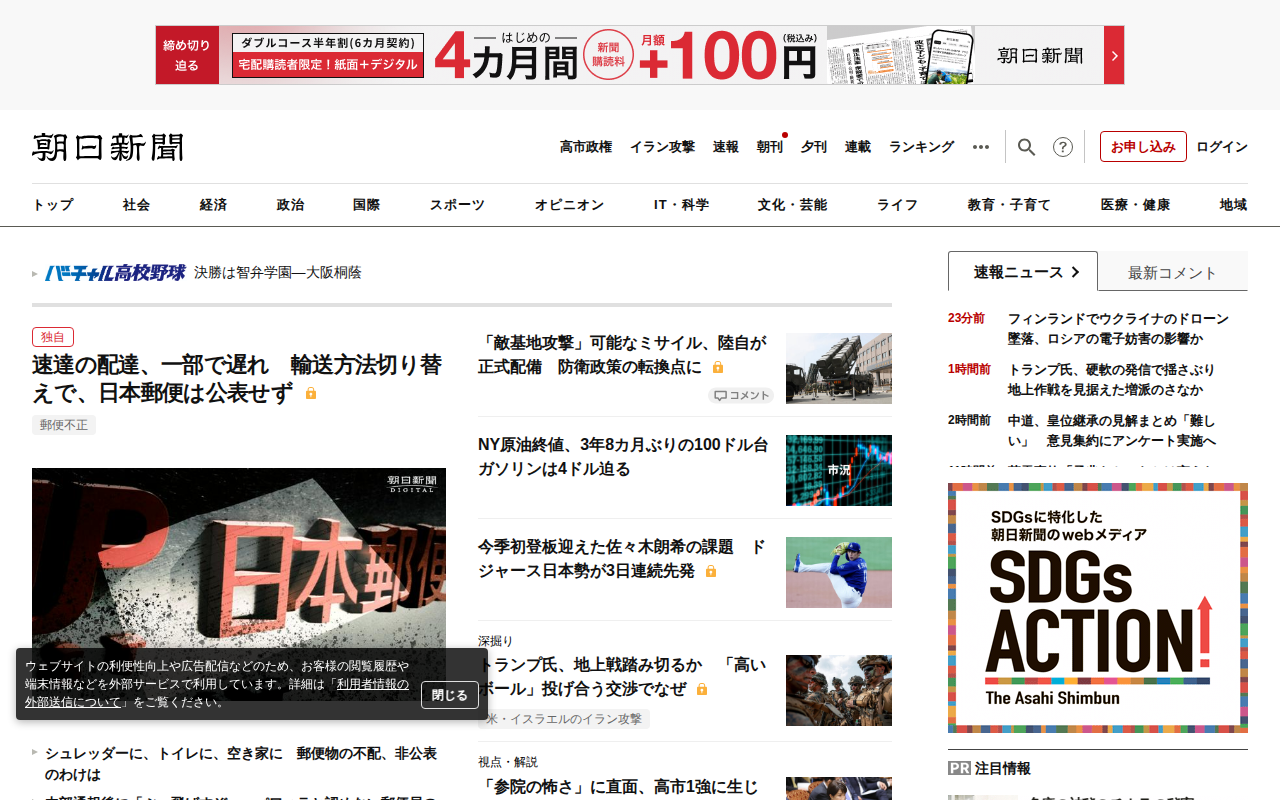Screen dimensions: 1280x800
Task: Open the 経済 section in navigation
Action: click(x=213, y=205)
